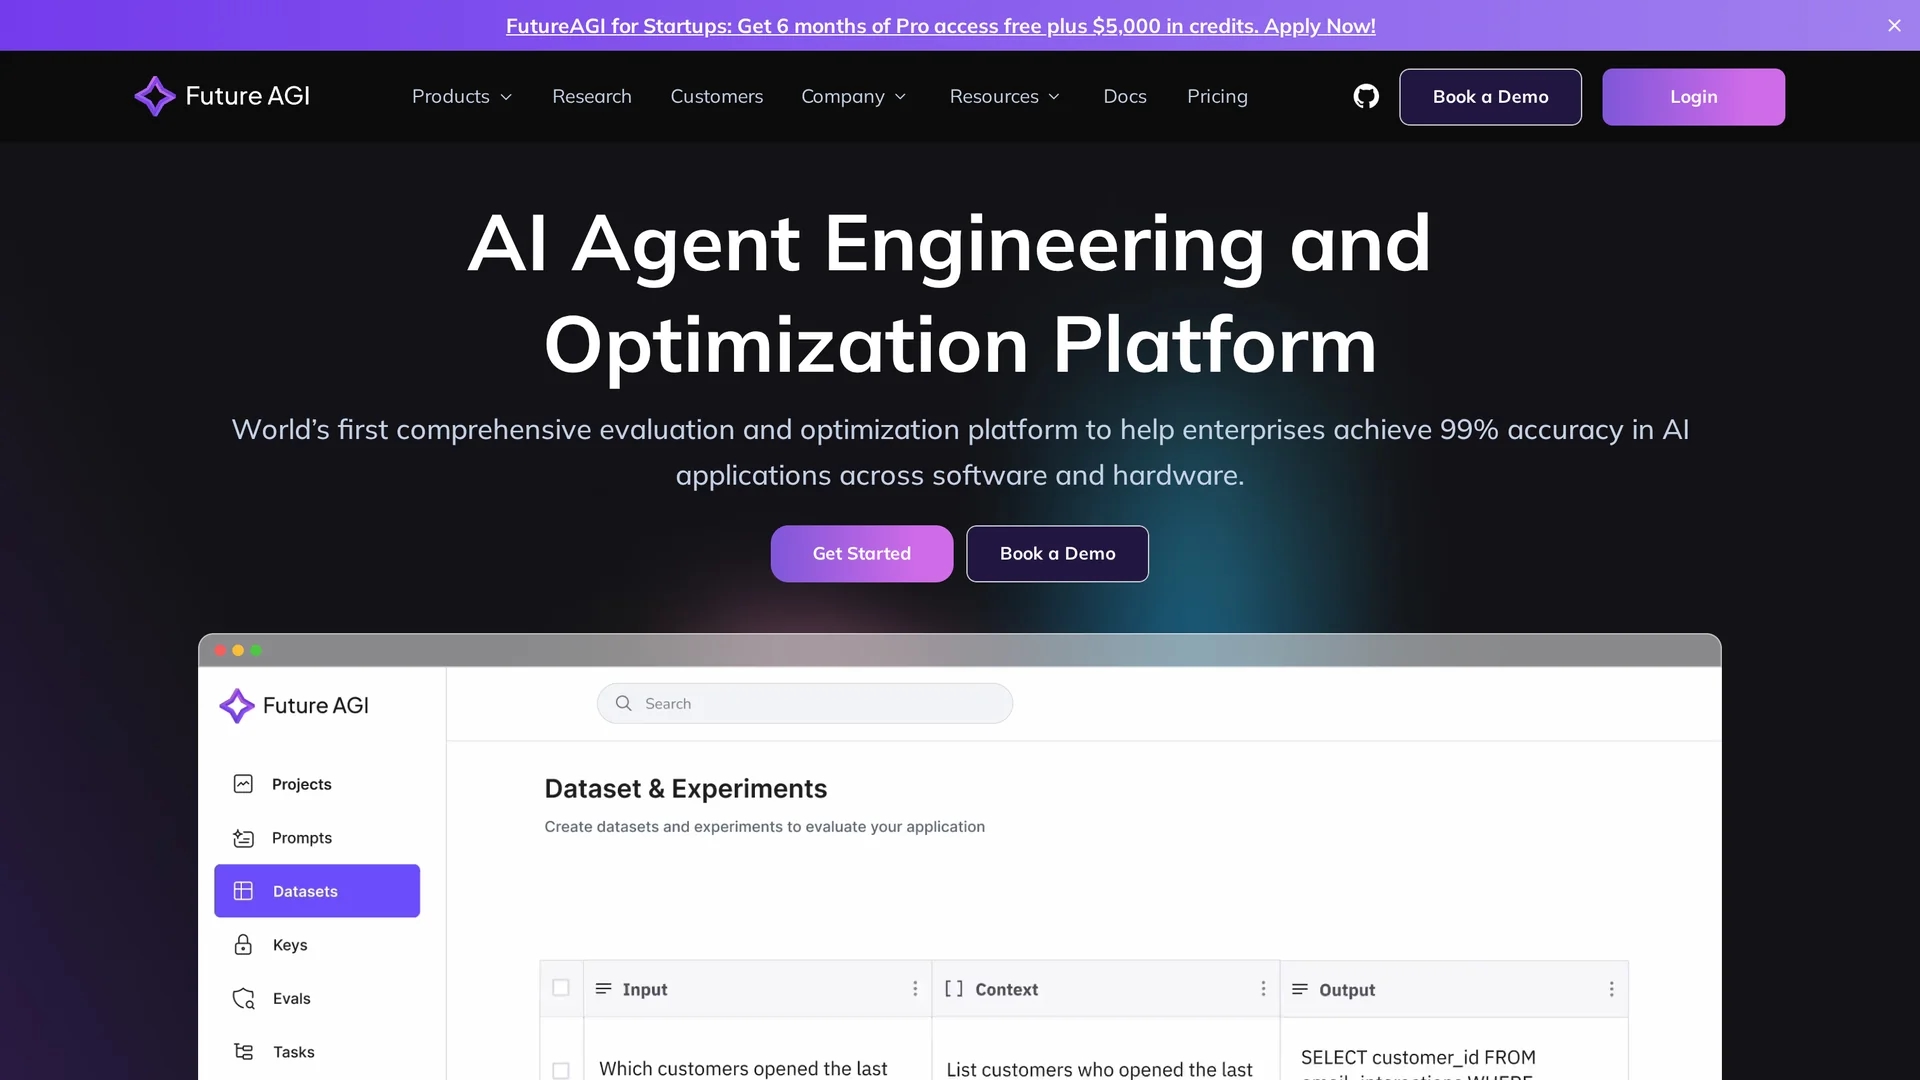
Task: Click the Input column text-type icon
Action: pyautogui.click(x=603, y=989)
